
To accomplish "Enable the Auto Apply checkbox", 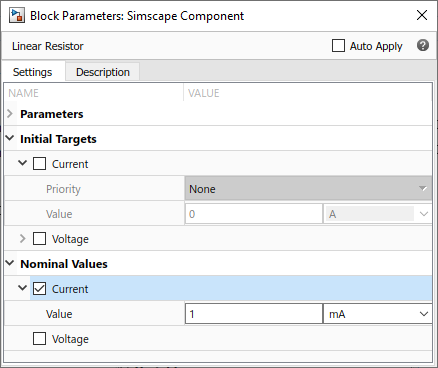I will coord(338,46).
